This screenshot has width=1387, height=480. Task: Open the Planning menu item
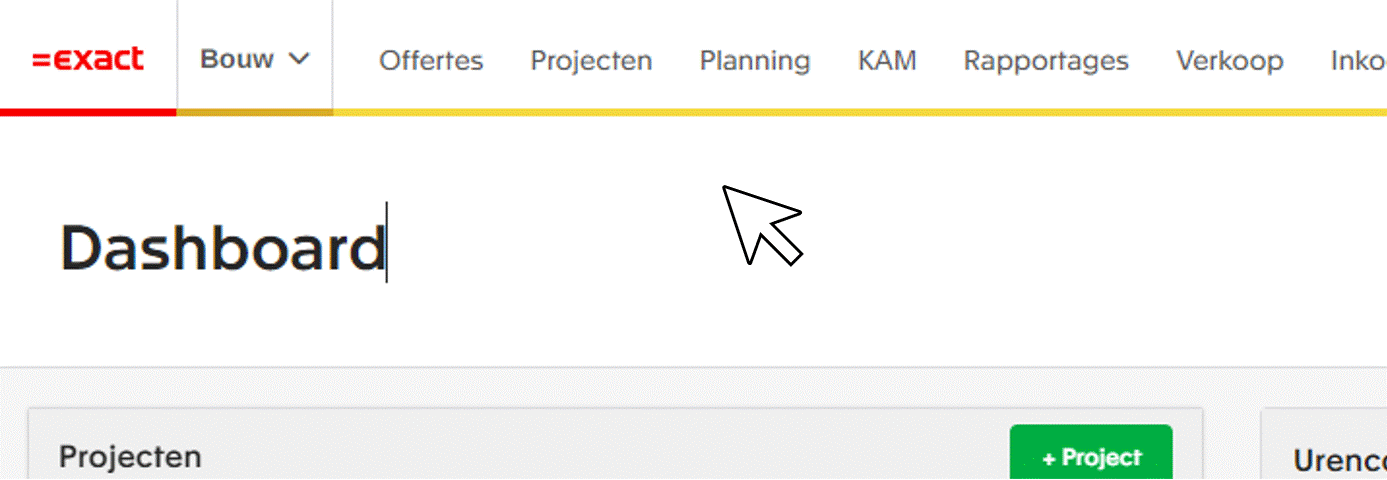(x=755, y=61)
